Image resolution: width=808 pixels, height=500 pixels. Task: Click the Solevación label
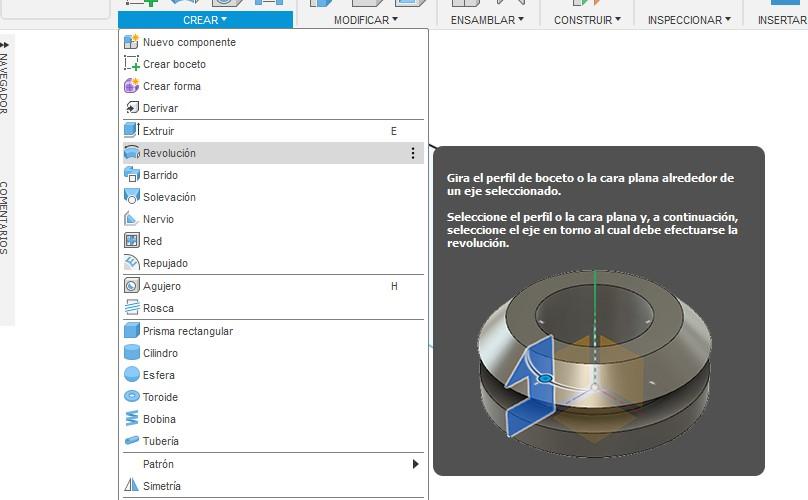169,197
